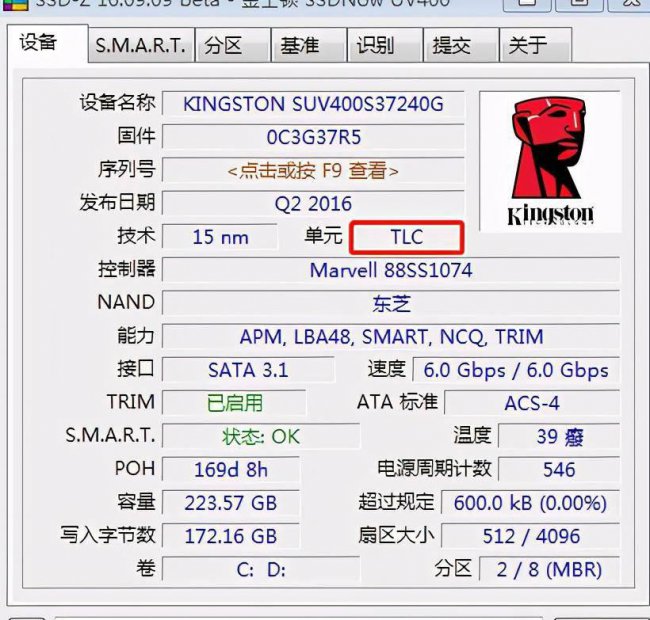
Task: Click firmware value 0C3G37R5
Action: pos(313,137)
